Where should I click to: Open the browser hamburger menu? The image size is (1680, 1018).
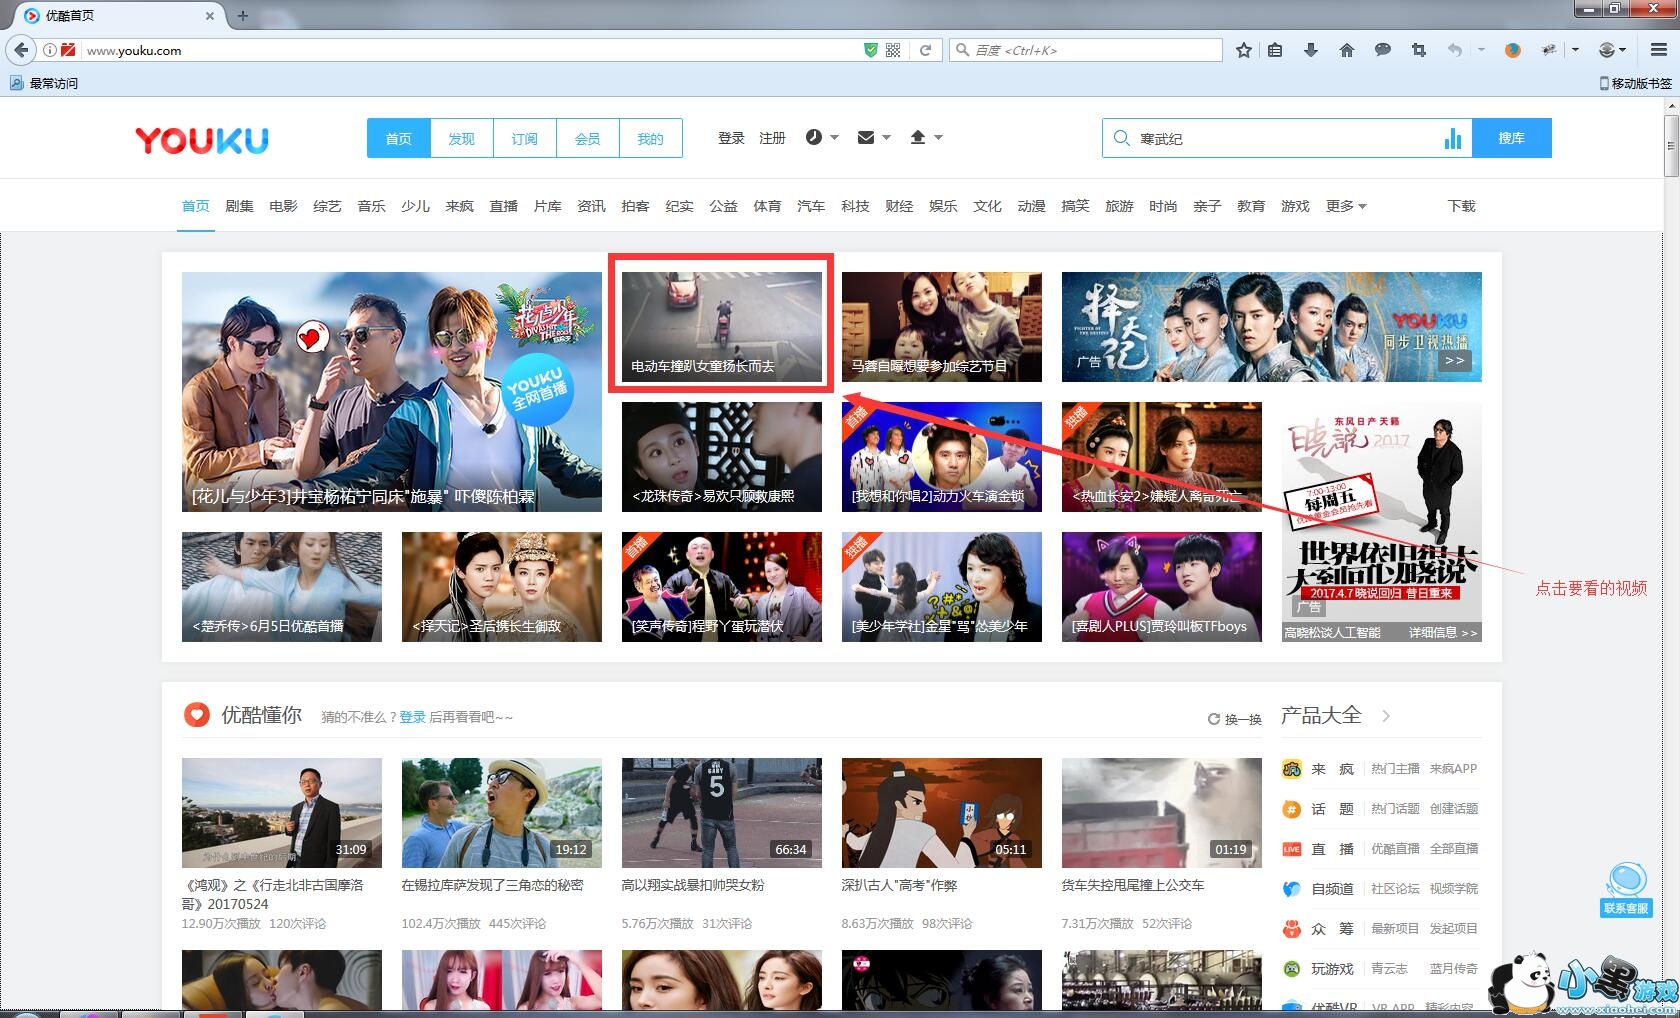coord(1658,50)
